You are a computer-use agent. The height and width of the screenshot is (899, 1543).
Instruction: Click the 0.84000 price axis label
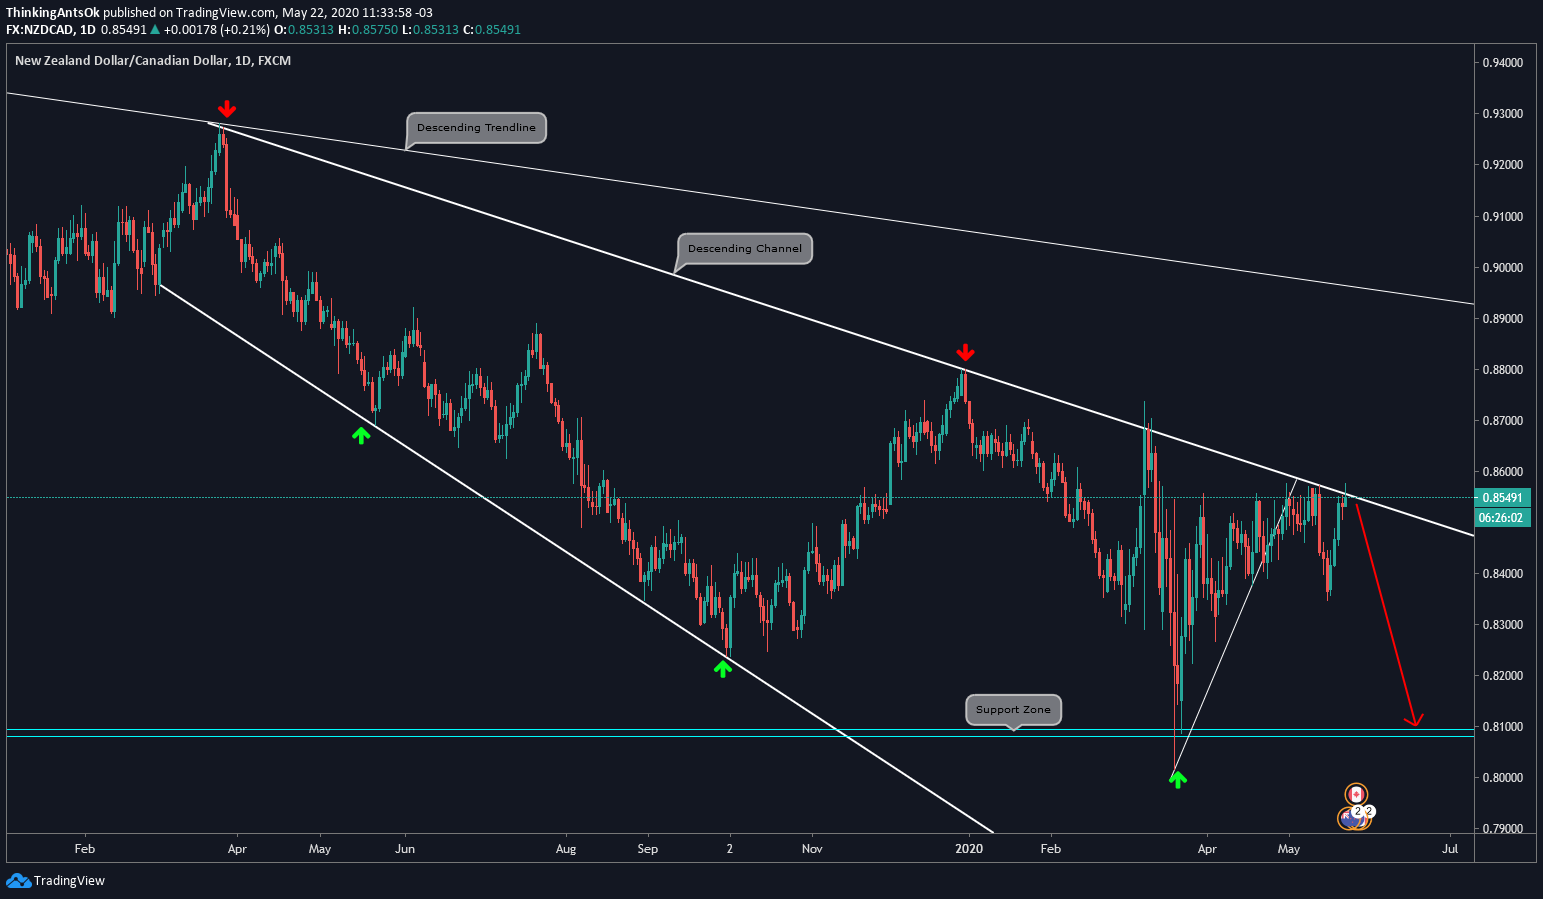(1502, 574)
